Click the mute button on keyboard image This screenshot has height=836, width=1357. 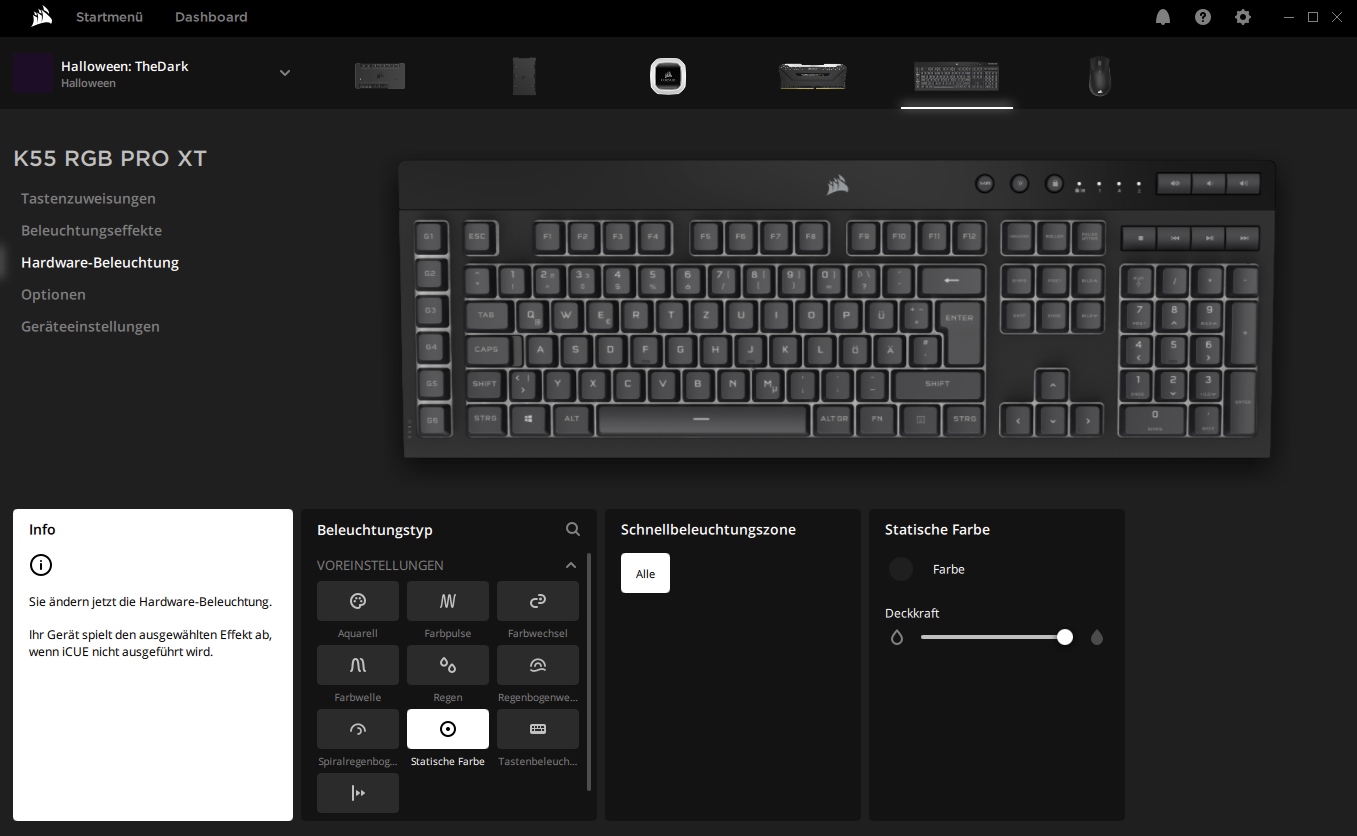[1175, 183]
